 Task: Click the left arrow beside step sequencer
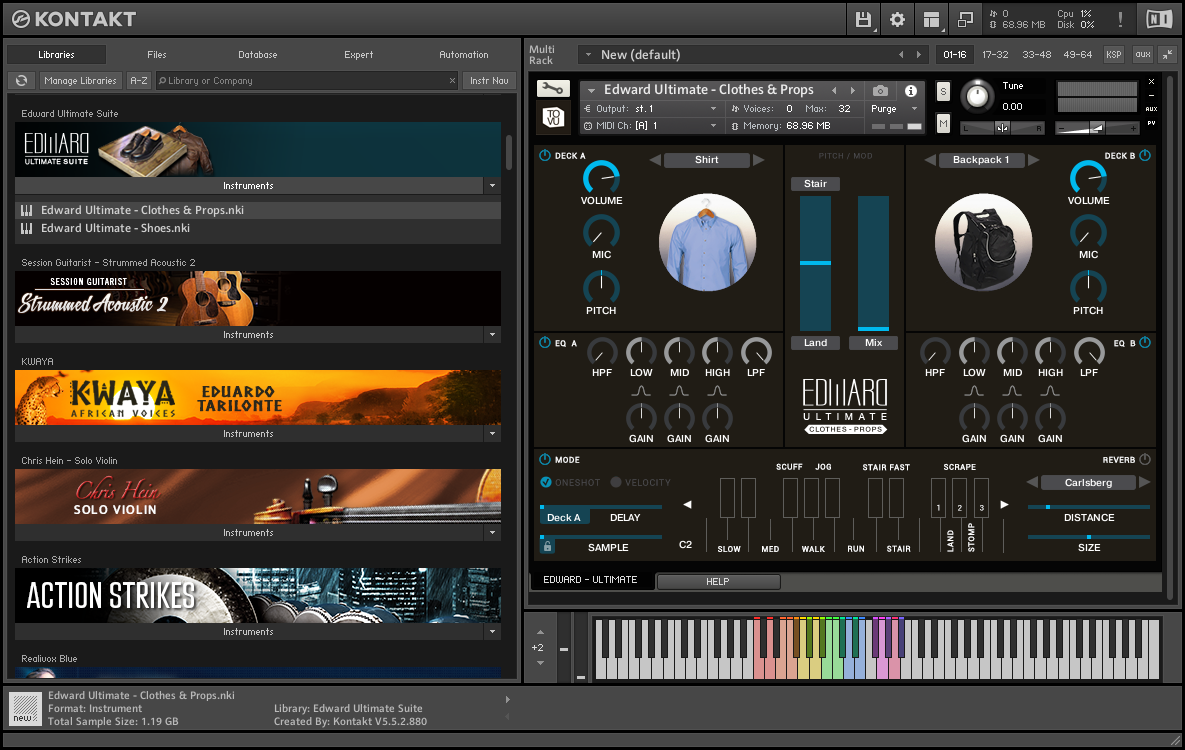pyautogui.click(x=687, y=504)
